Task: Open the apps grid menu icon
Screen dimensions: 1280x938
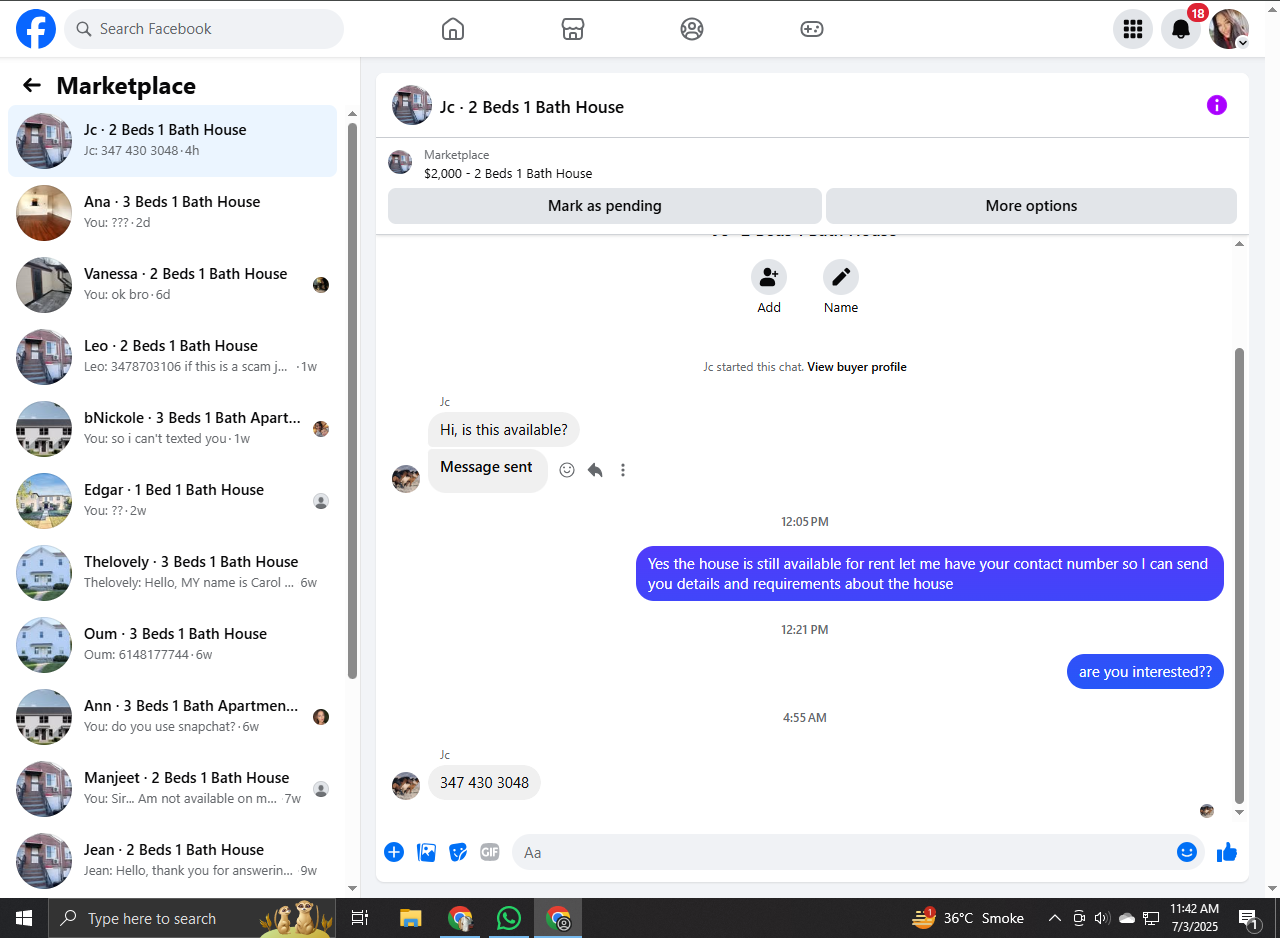Action: point(1133,29)
